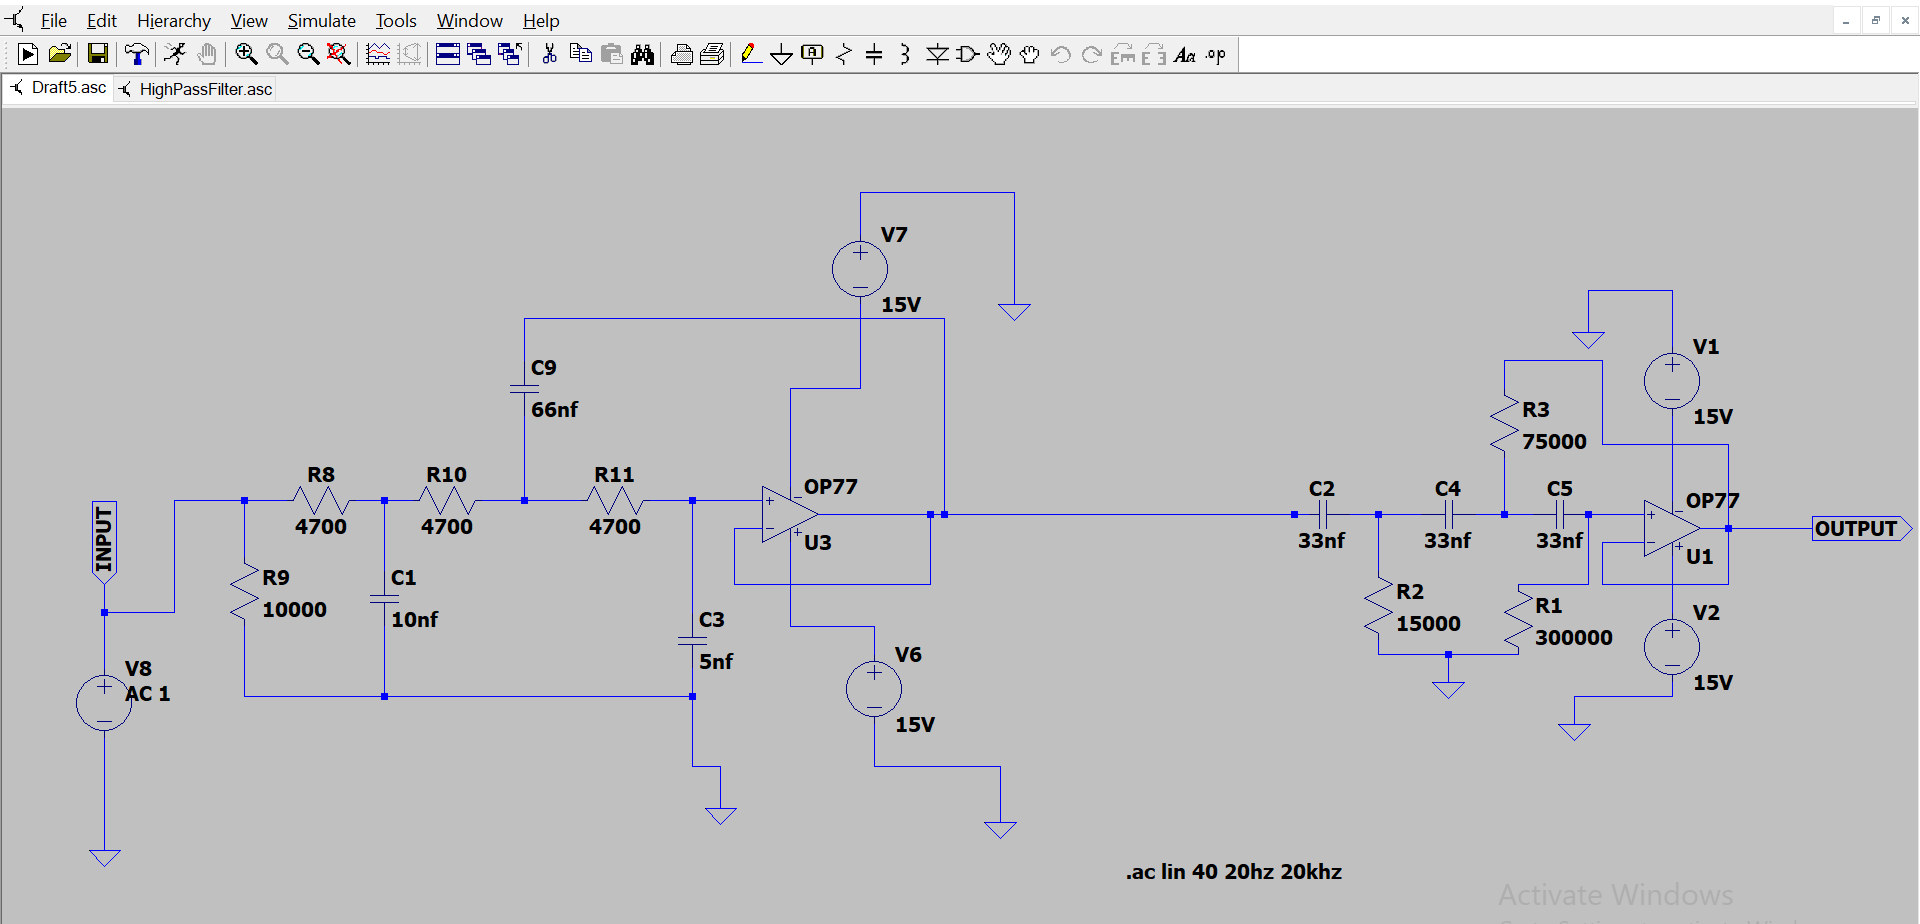The height and width of the screenshot is (924, 1920).
Task: Select the Resistor placement tool
Action: (x=843, y=55)
